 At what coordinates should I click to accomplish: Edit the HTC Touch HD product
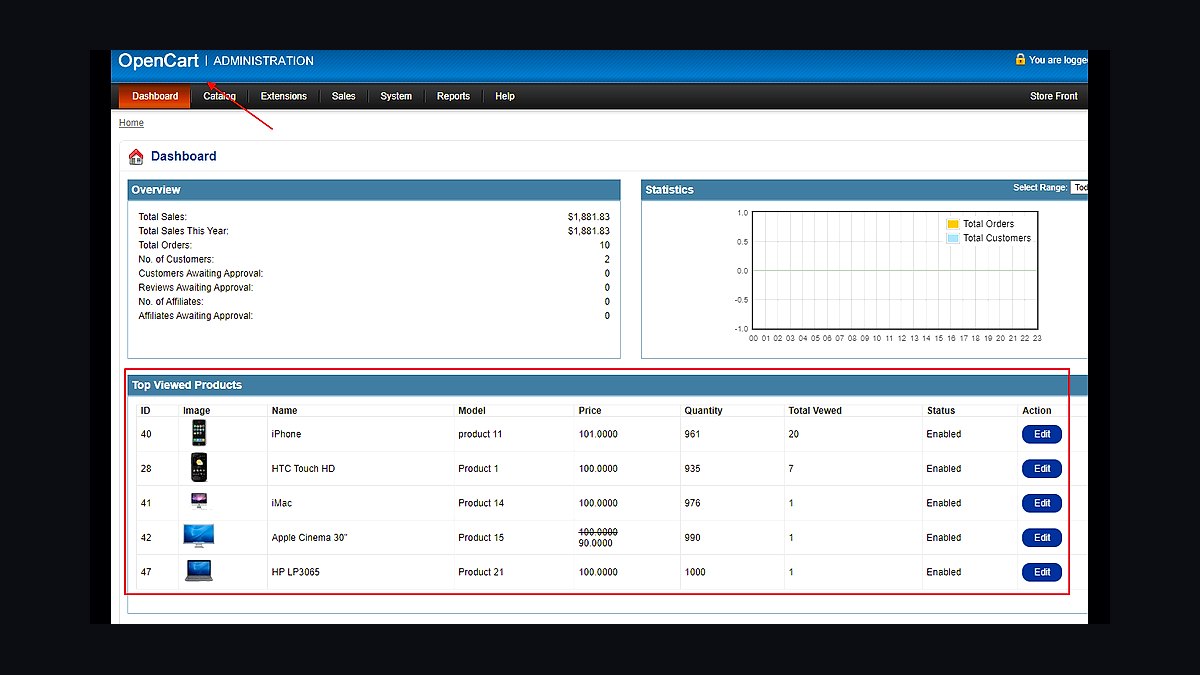[x=1042, y=469]
